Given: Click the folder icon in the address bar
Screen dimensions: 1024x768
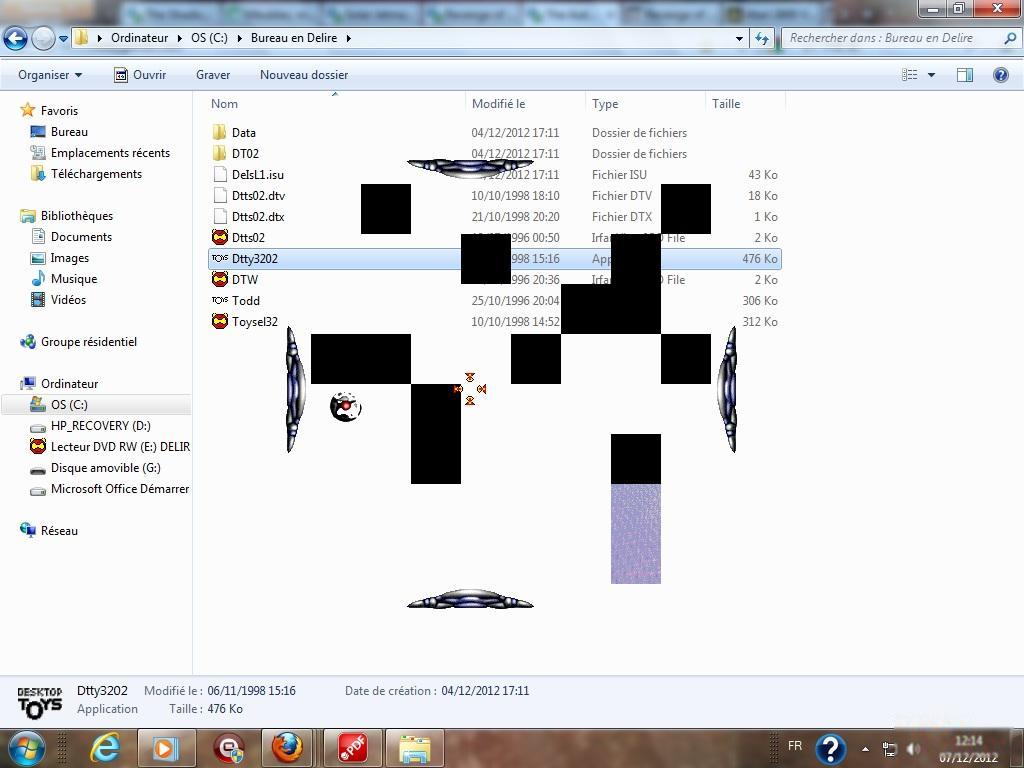Looking at the screenshot, I should click(81, 38).
